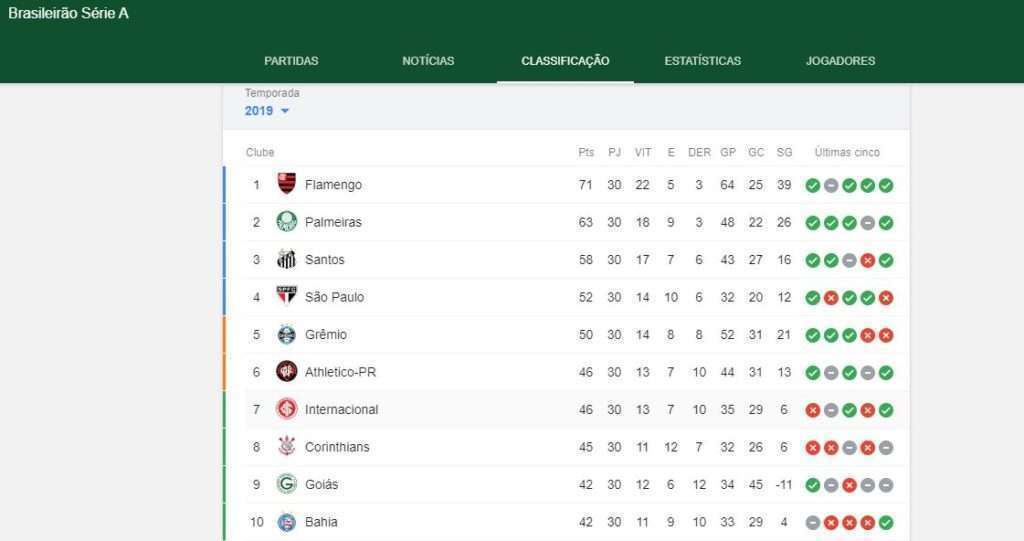
Task: Select the Estatísticas tab
Action: pyautogui.click(x=703, y=61)
